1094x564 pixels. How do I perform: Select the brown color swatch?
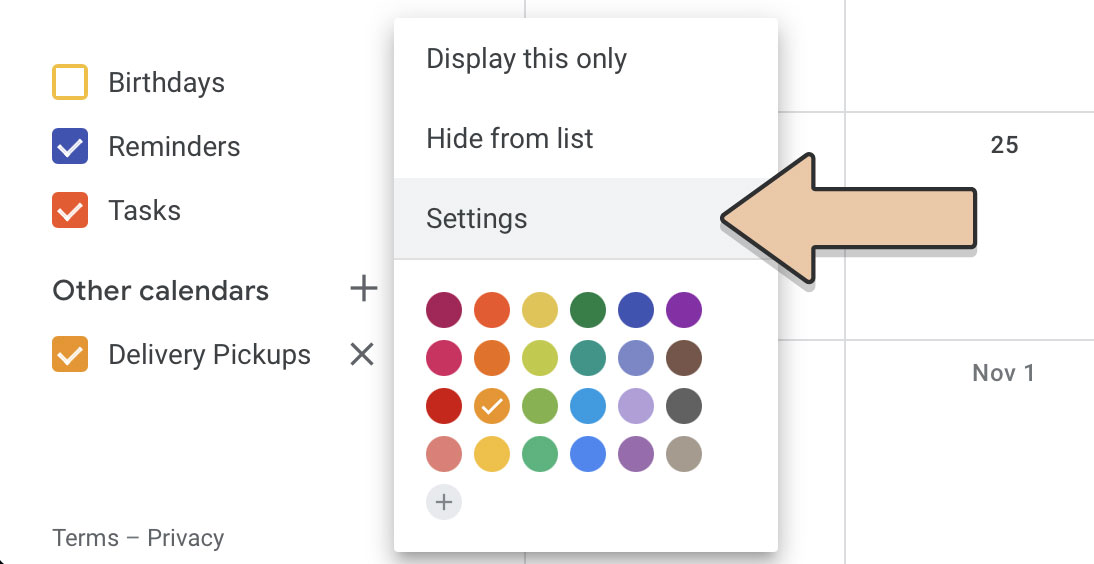684,358
